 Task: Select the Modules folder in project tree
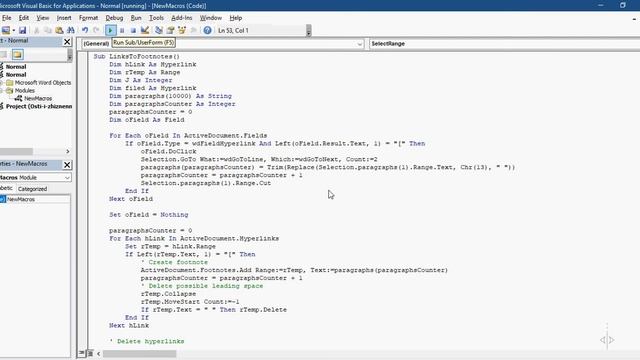(x=24, y=91)
